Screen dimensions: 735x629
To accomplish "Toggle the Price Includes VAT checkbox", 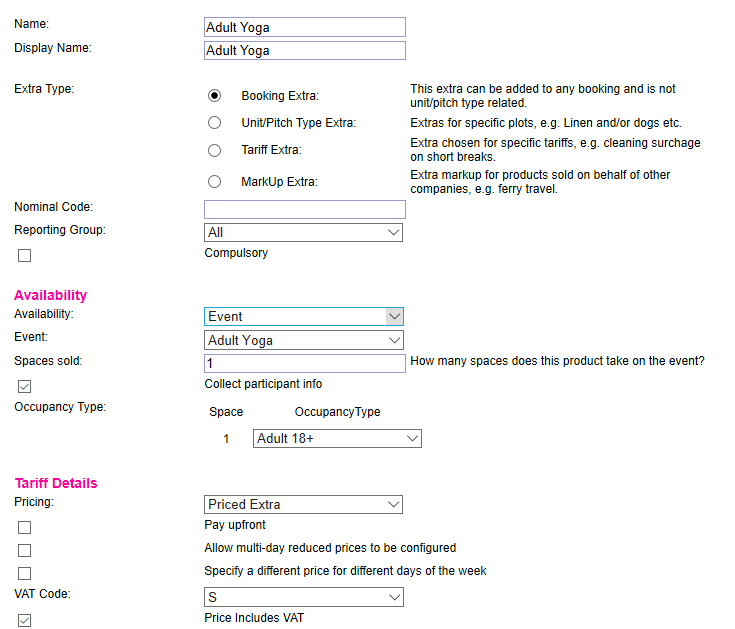I will click(24, 620).
